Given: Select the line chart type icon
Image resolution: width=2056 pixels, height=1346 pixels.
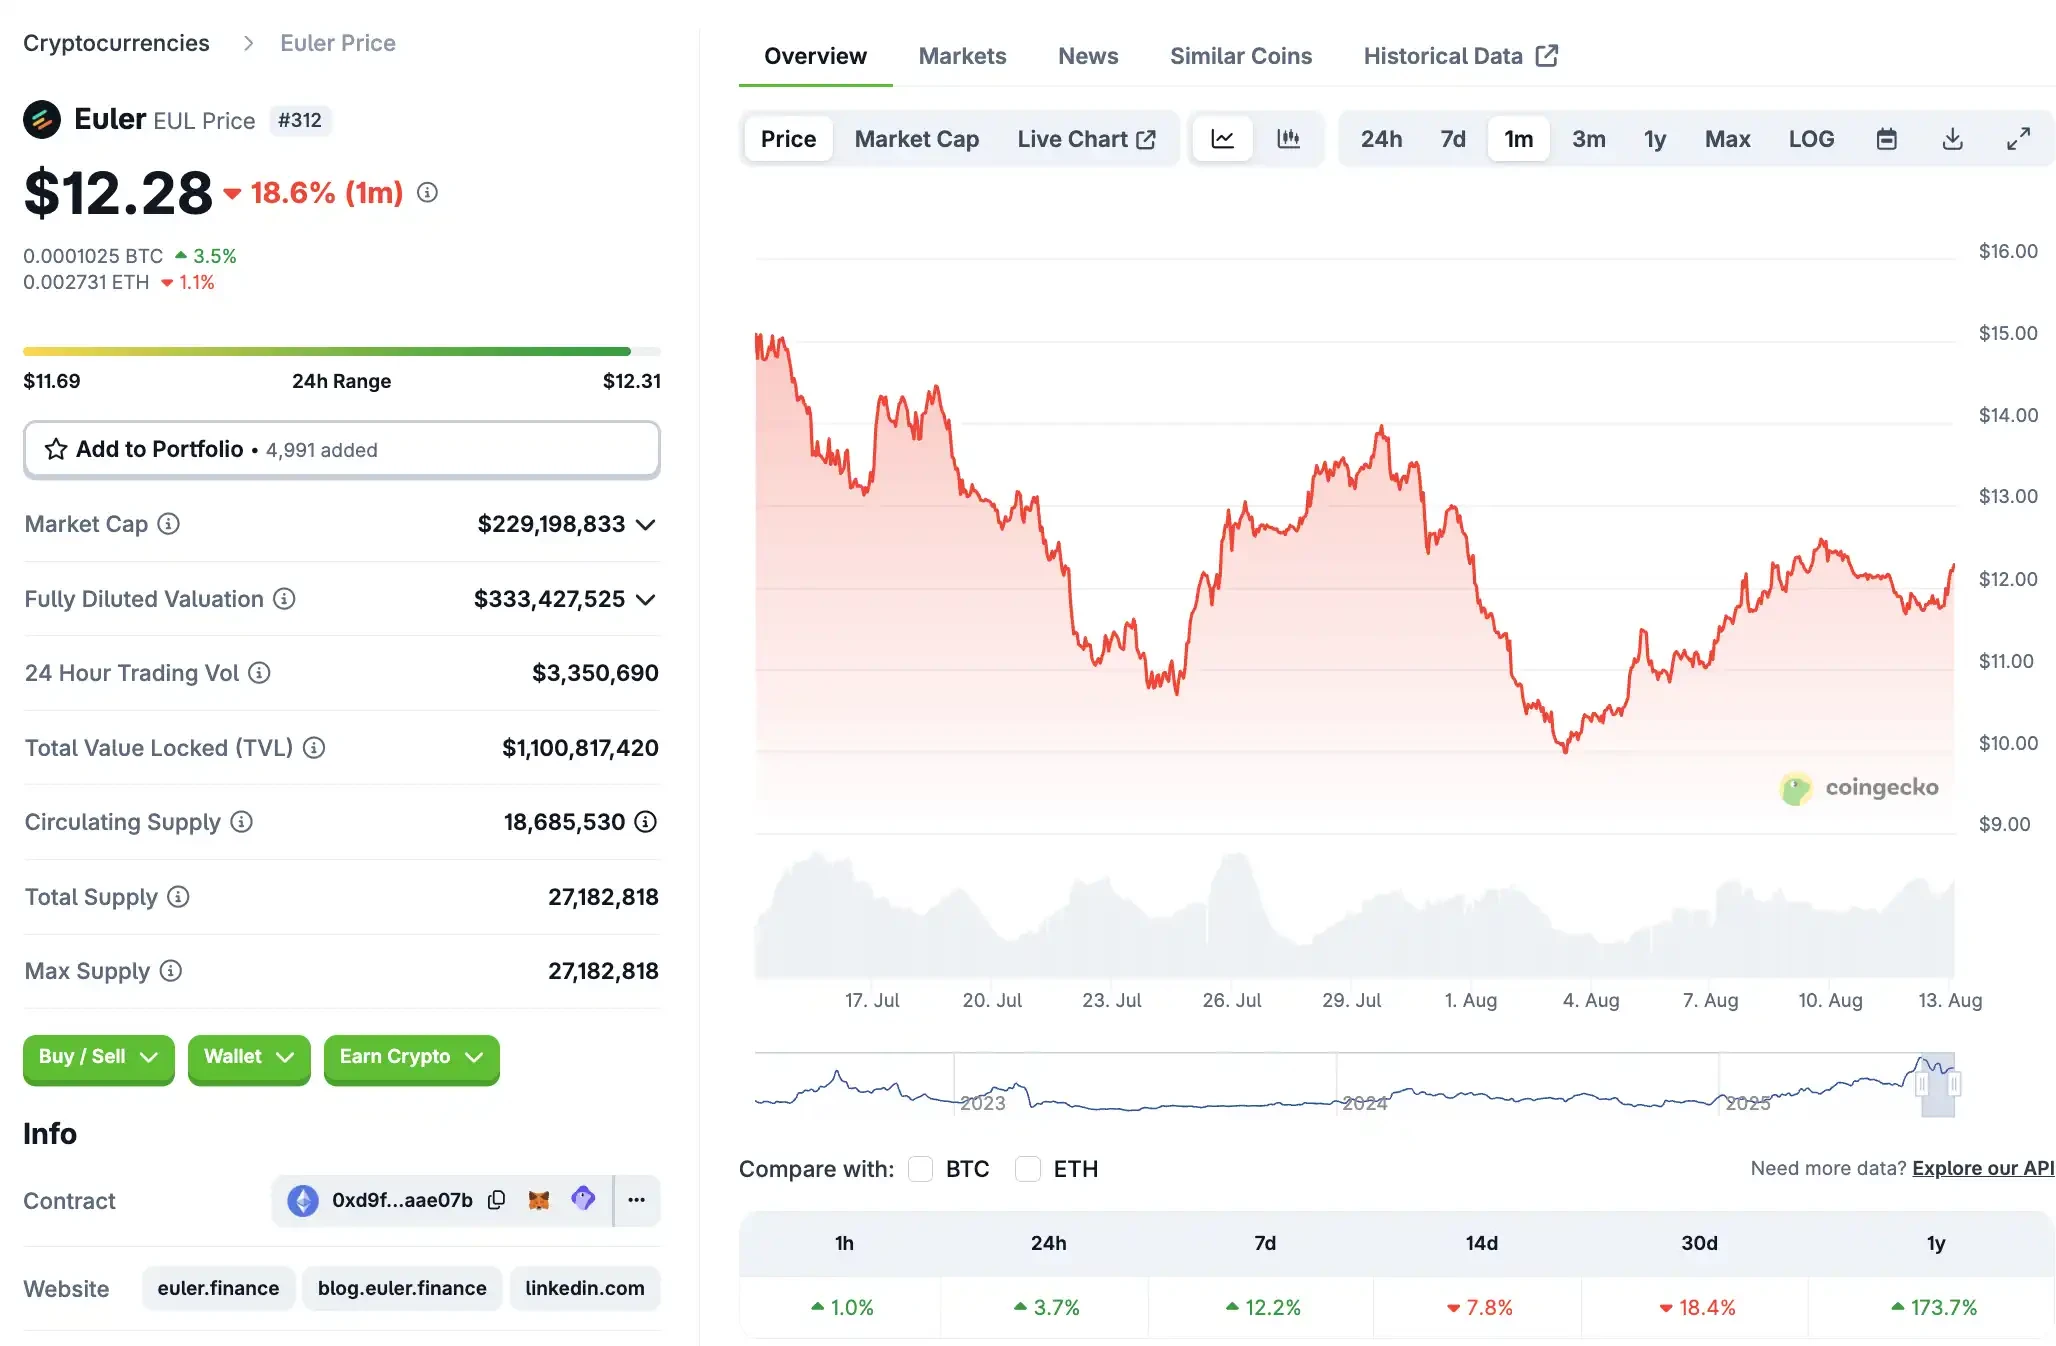Looking at the screenshot, I should pos(1222,138).
